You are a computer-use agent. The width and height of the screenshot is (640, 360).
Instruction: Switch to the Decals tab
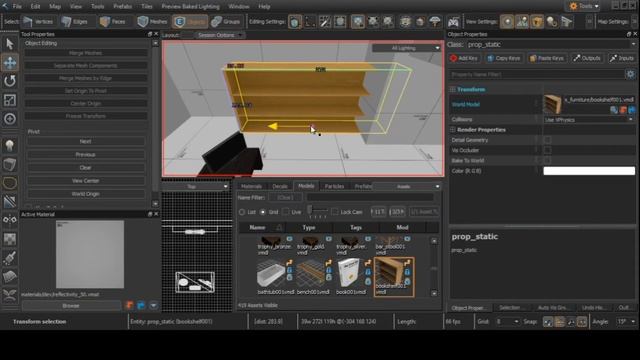pos(280,186)
